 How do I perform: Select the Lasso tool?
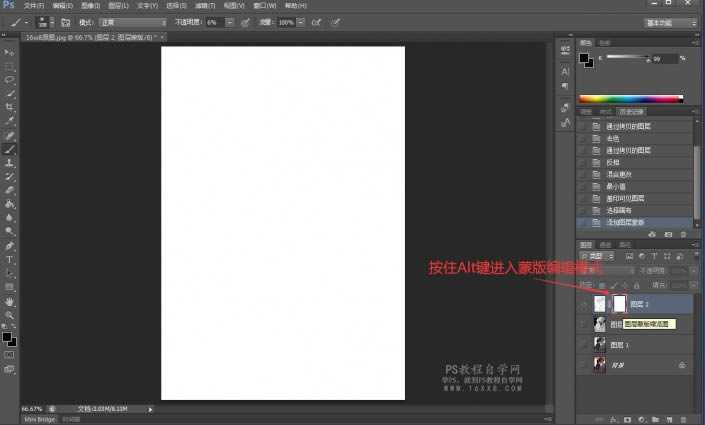10,78
